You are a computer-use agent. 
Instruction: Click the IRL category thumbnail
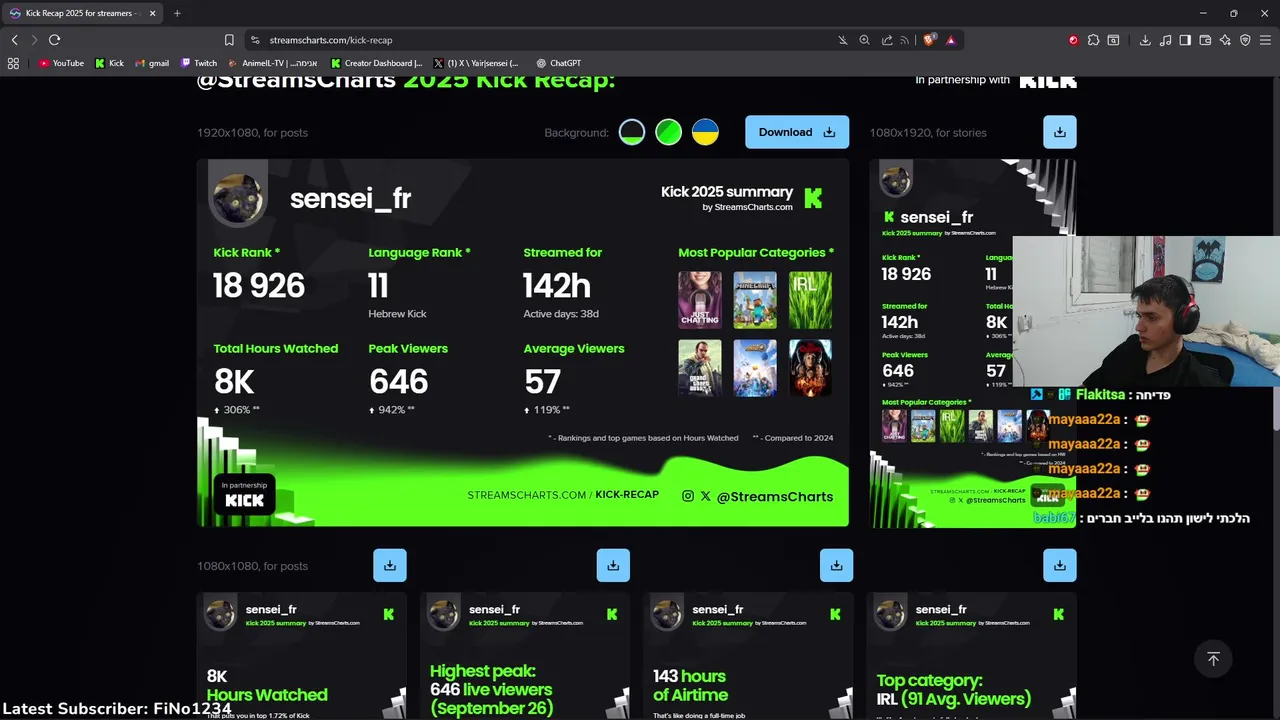[810, 300]
